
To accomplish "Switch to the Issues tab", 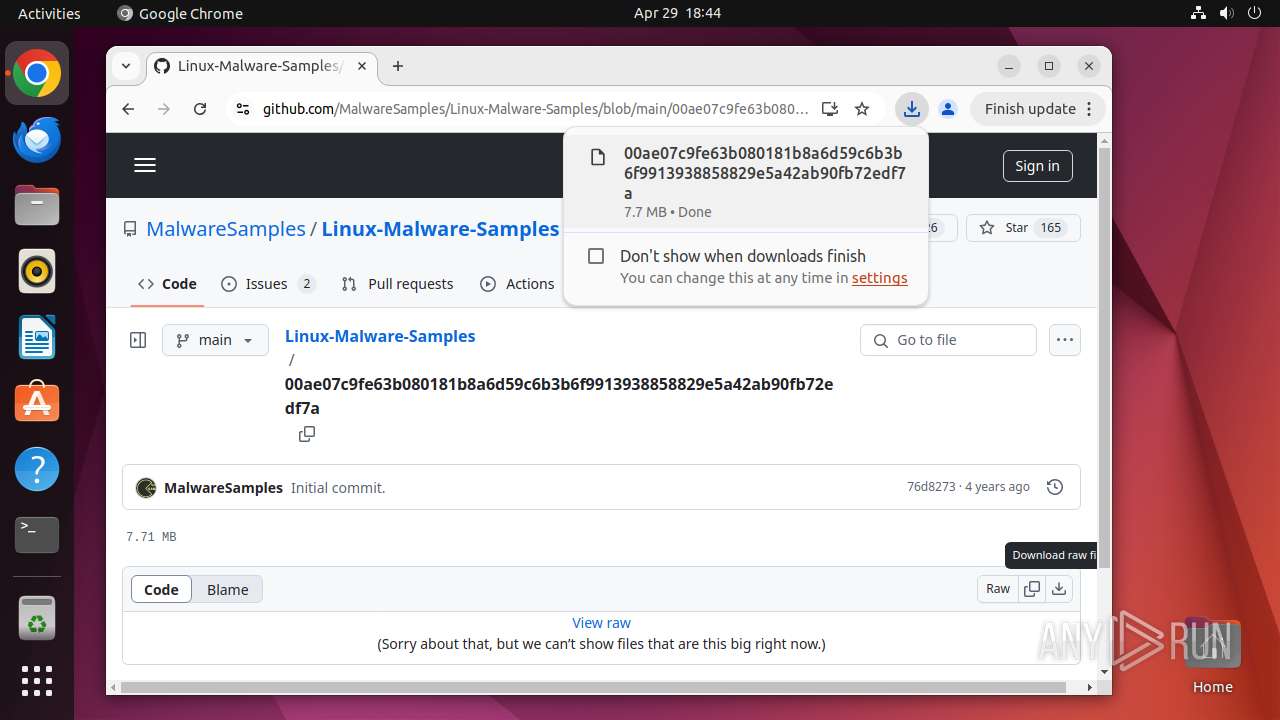I will 268,284.
